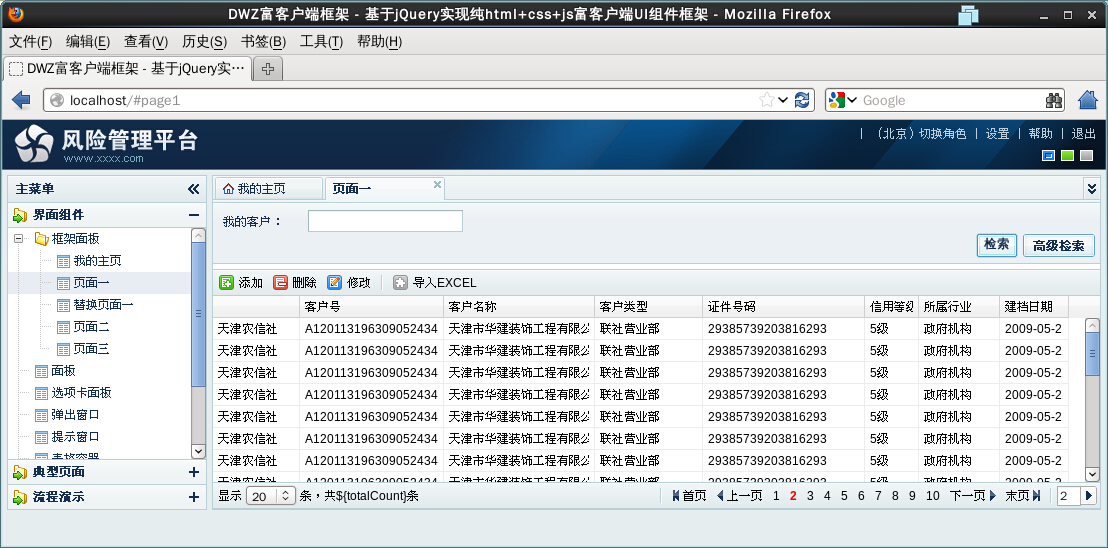The image size is (1108, 548).
Task: Open the 工具 menu
Action: [x=321, y=42]
